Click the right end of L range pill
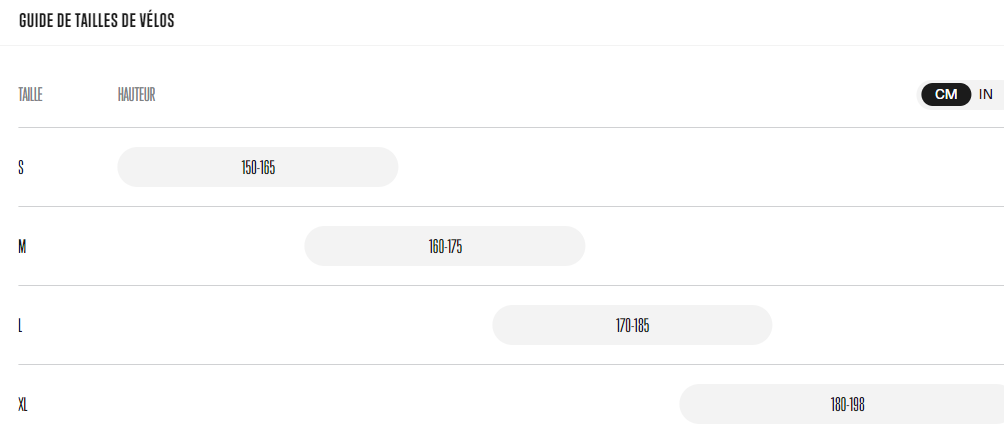 (762, 325)
